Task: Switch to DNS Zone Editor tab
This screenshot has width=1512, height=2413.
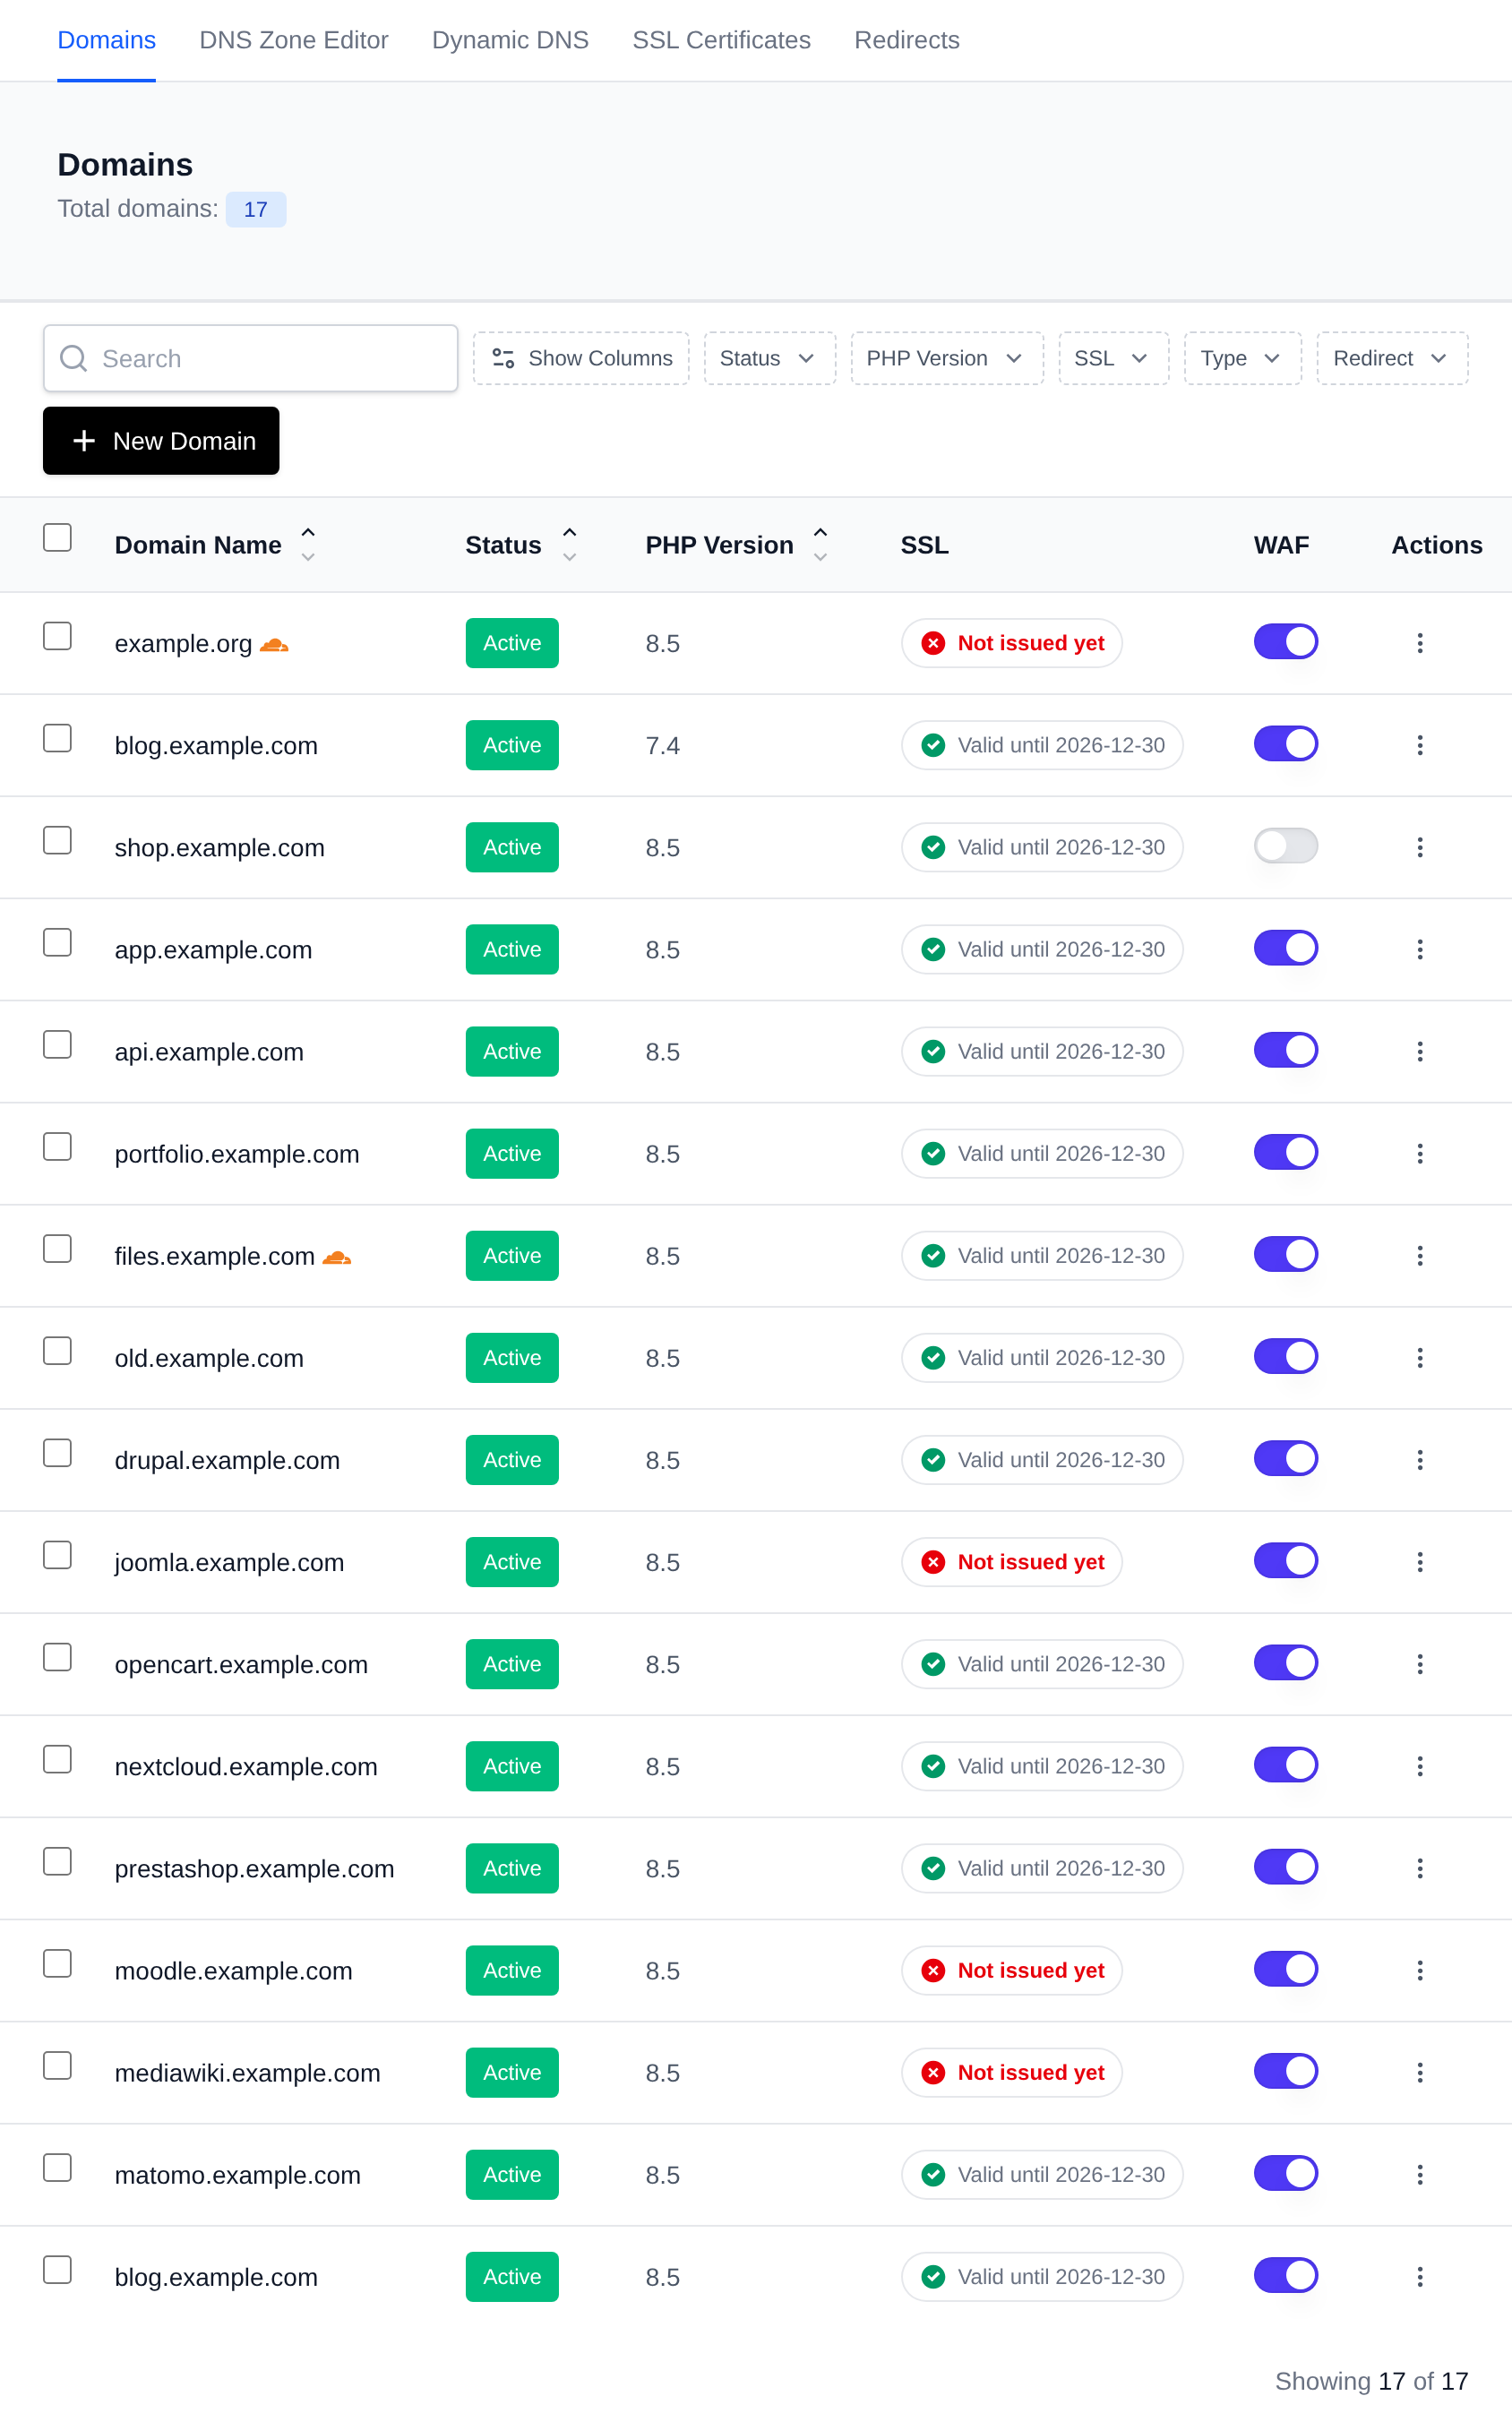Action: click(x=293, y=40)
